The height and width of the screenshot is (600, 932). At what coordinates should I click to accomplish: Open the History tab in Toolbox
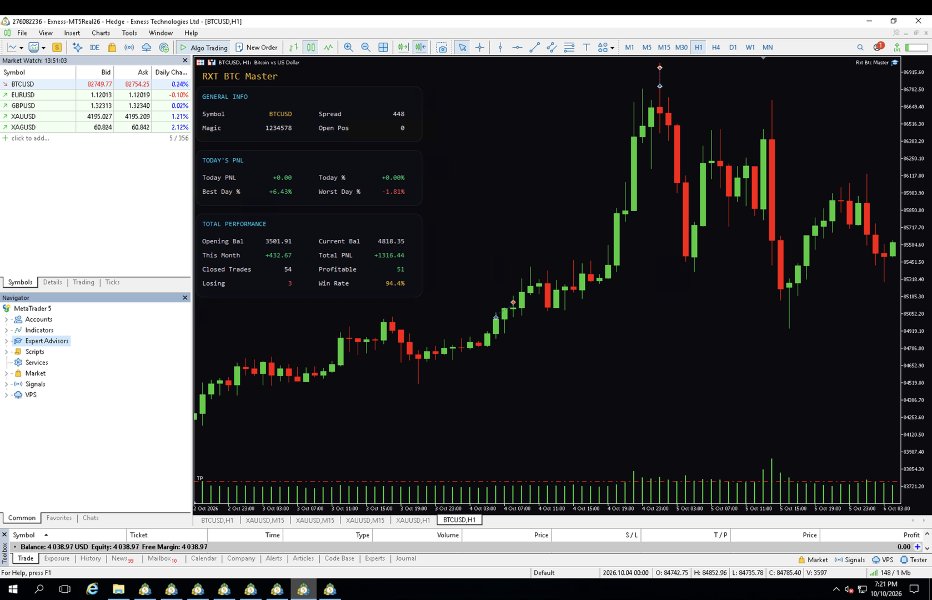(x=90, y=558)
